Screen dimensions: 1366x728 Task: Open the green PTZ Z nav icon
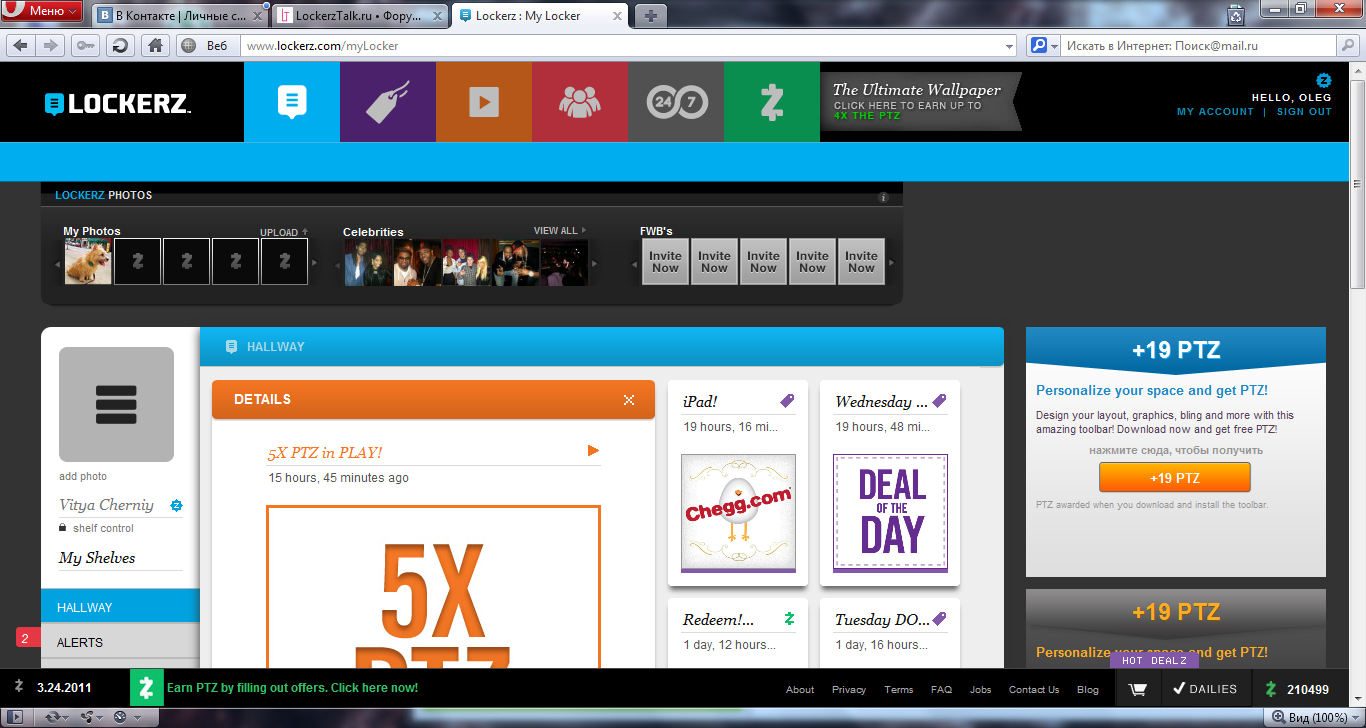772,102
